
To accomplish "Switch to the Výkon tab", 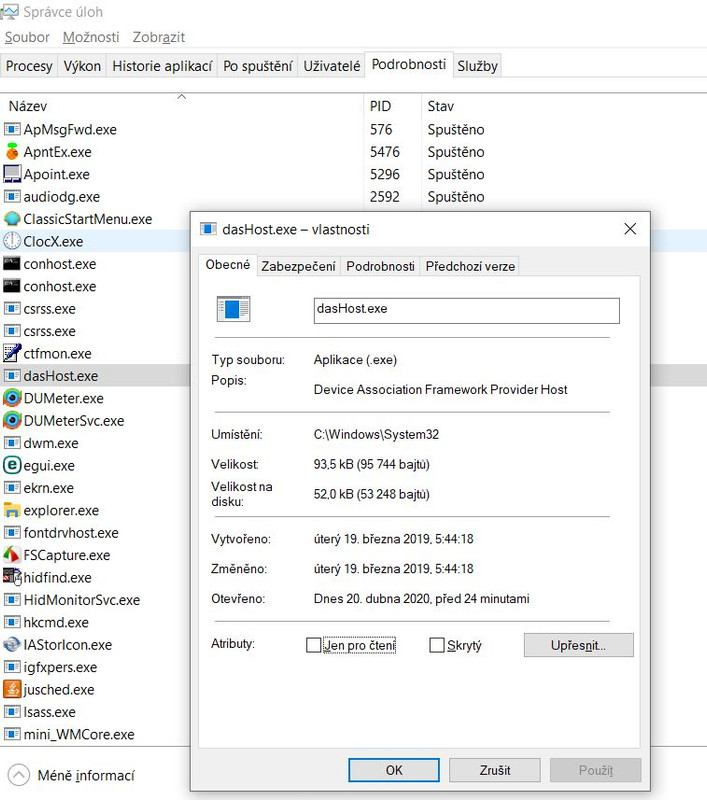I will click(82, 66).
